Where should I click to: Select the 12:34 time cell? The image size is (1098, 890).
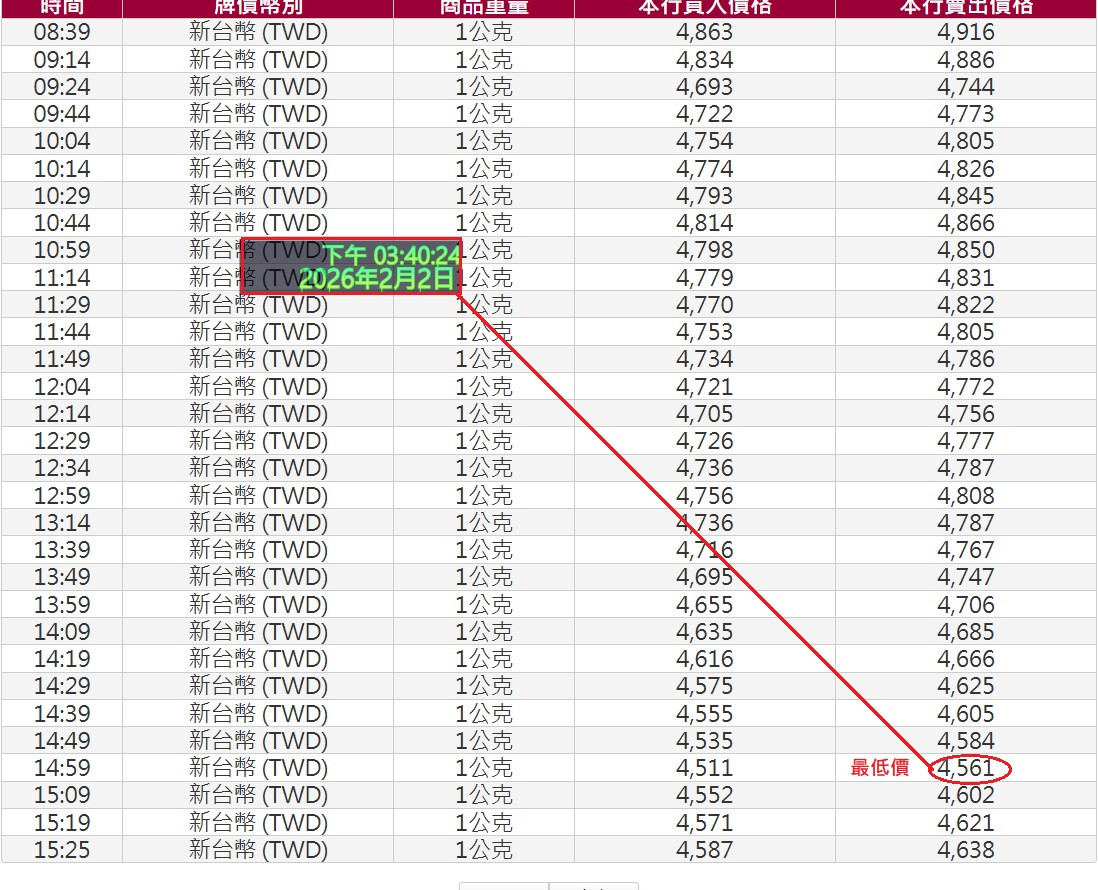click(x=62, y=468)
